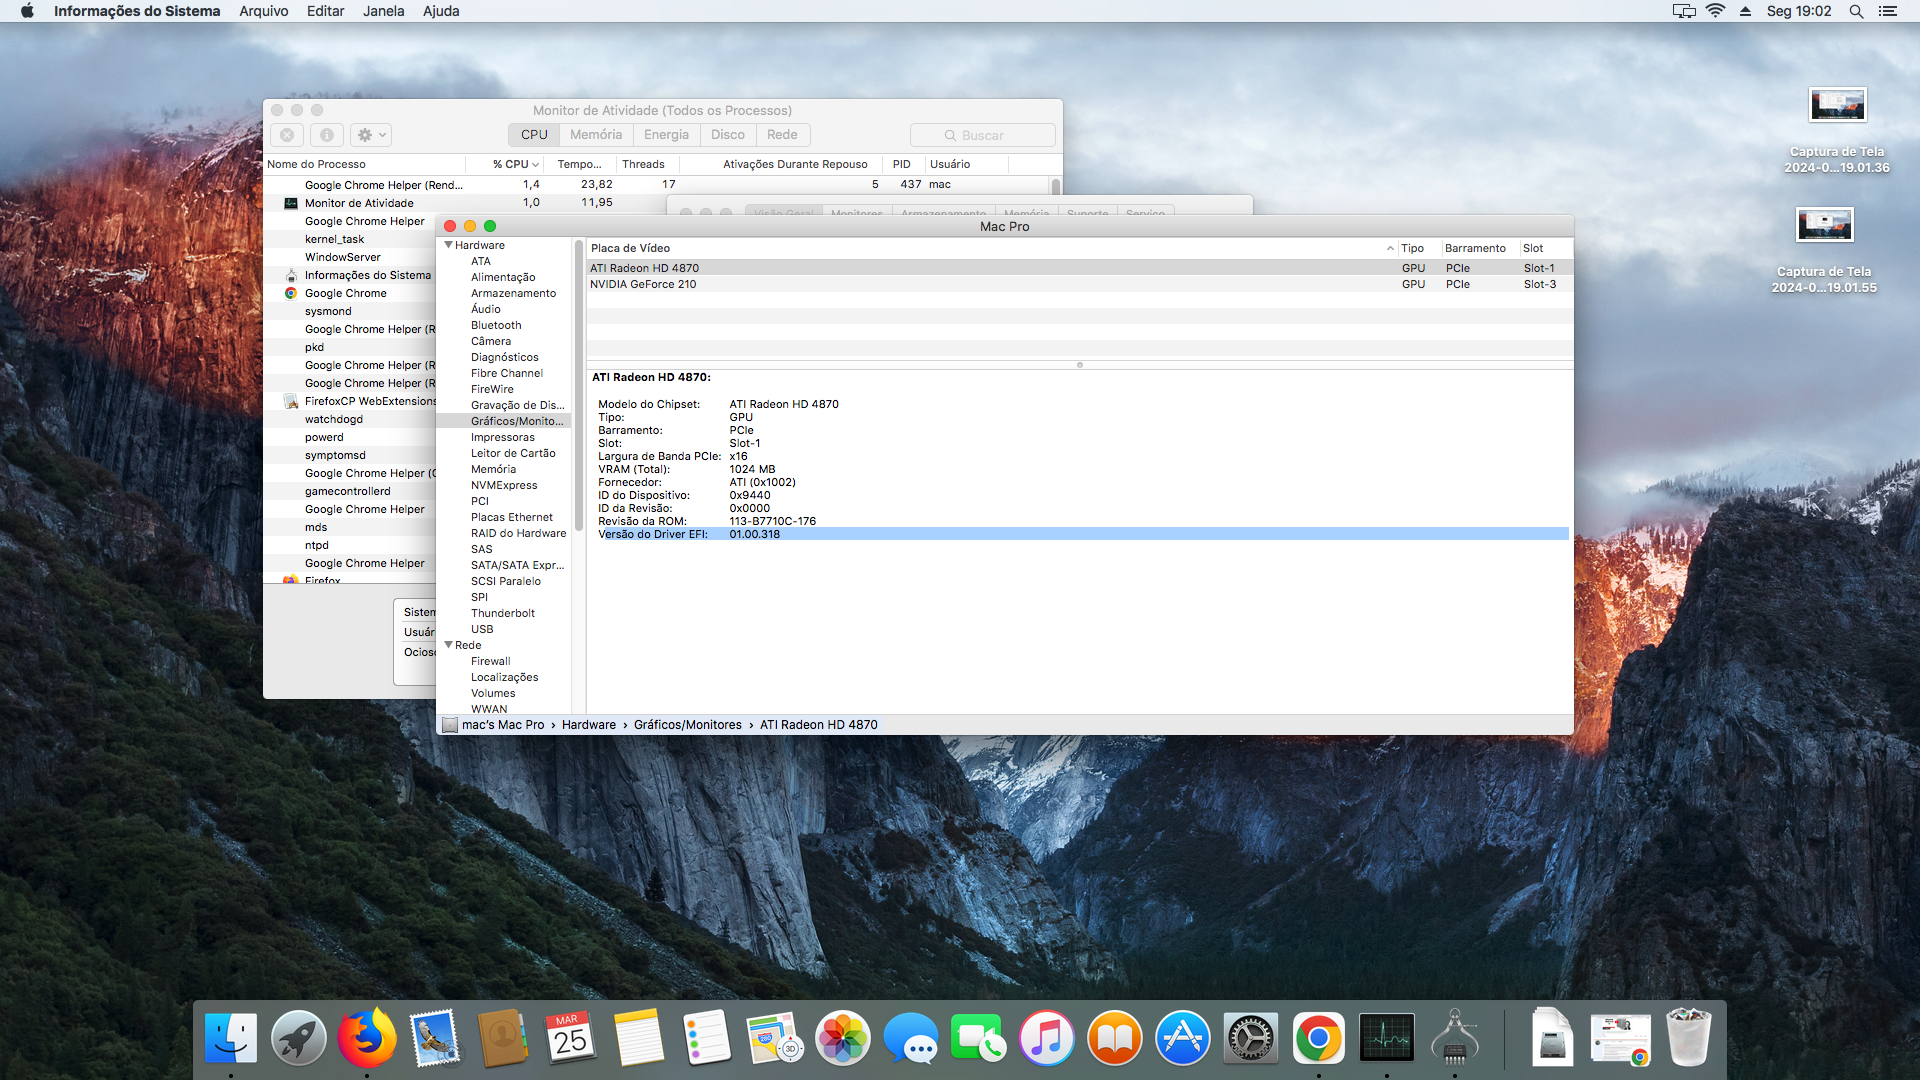Open the App Store dock icon
1920x1080 pixels.
coord(1182,1039)
